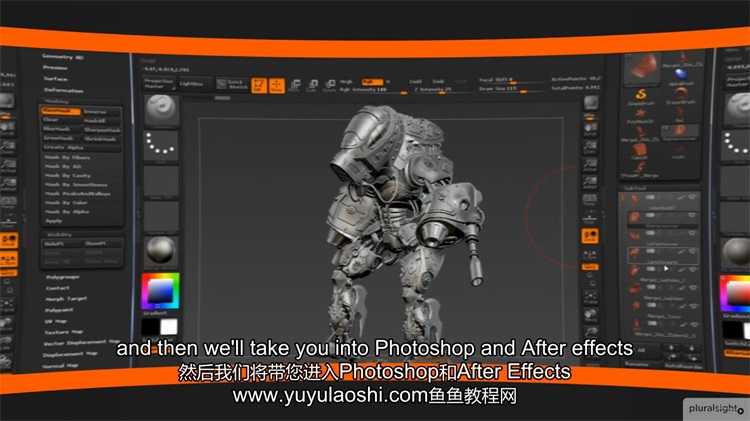Select the orange Cube-like tool thumbnail
Screen dimensions: 750x421
639,152
